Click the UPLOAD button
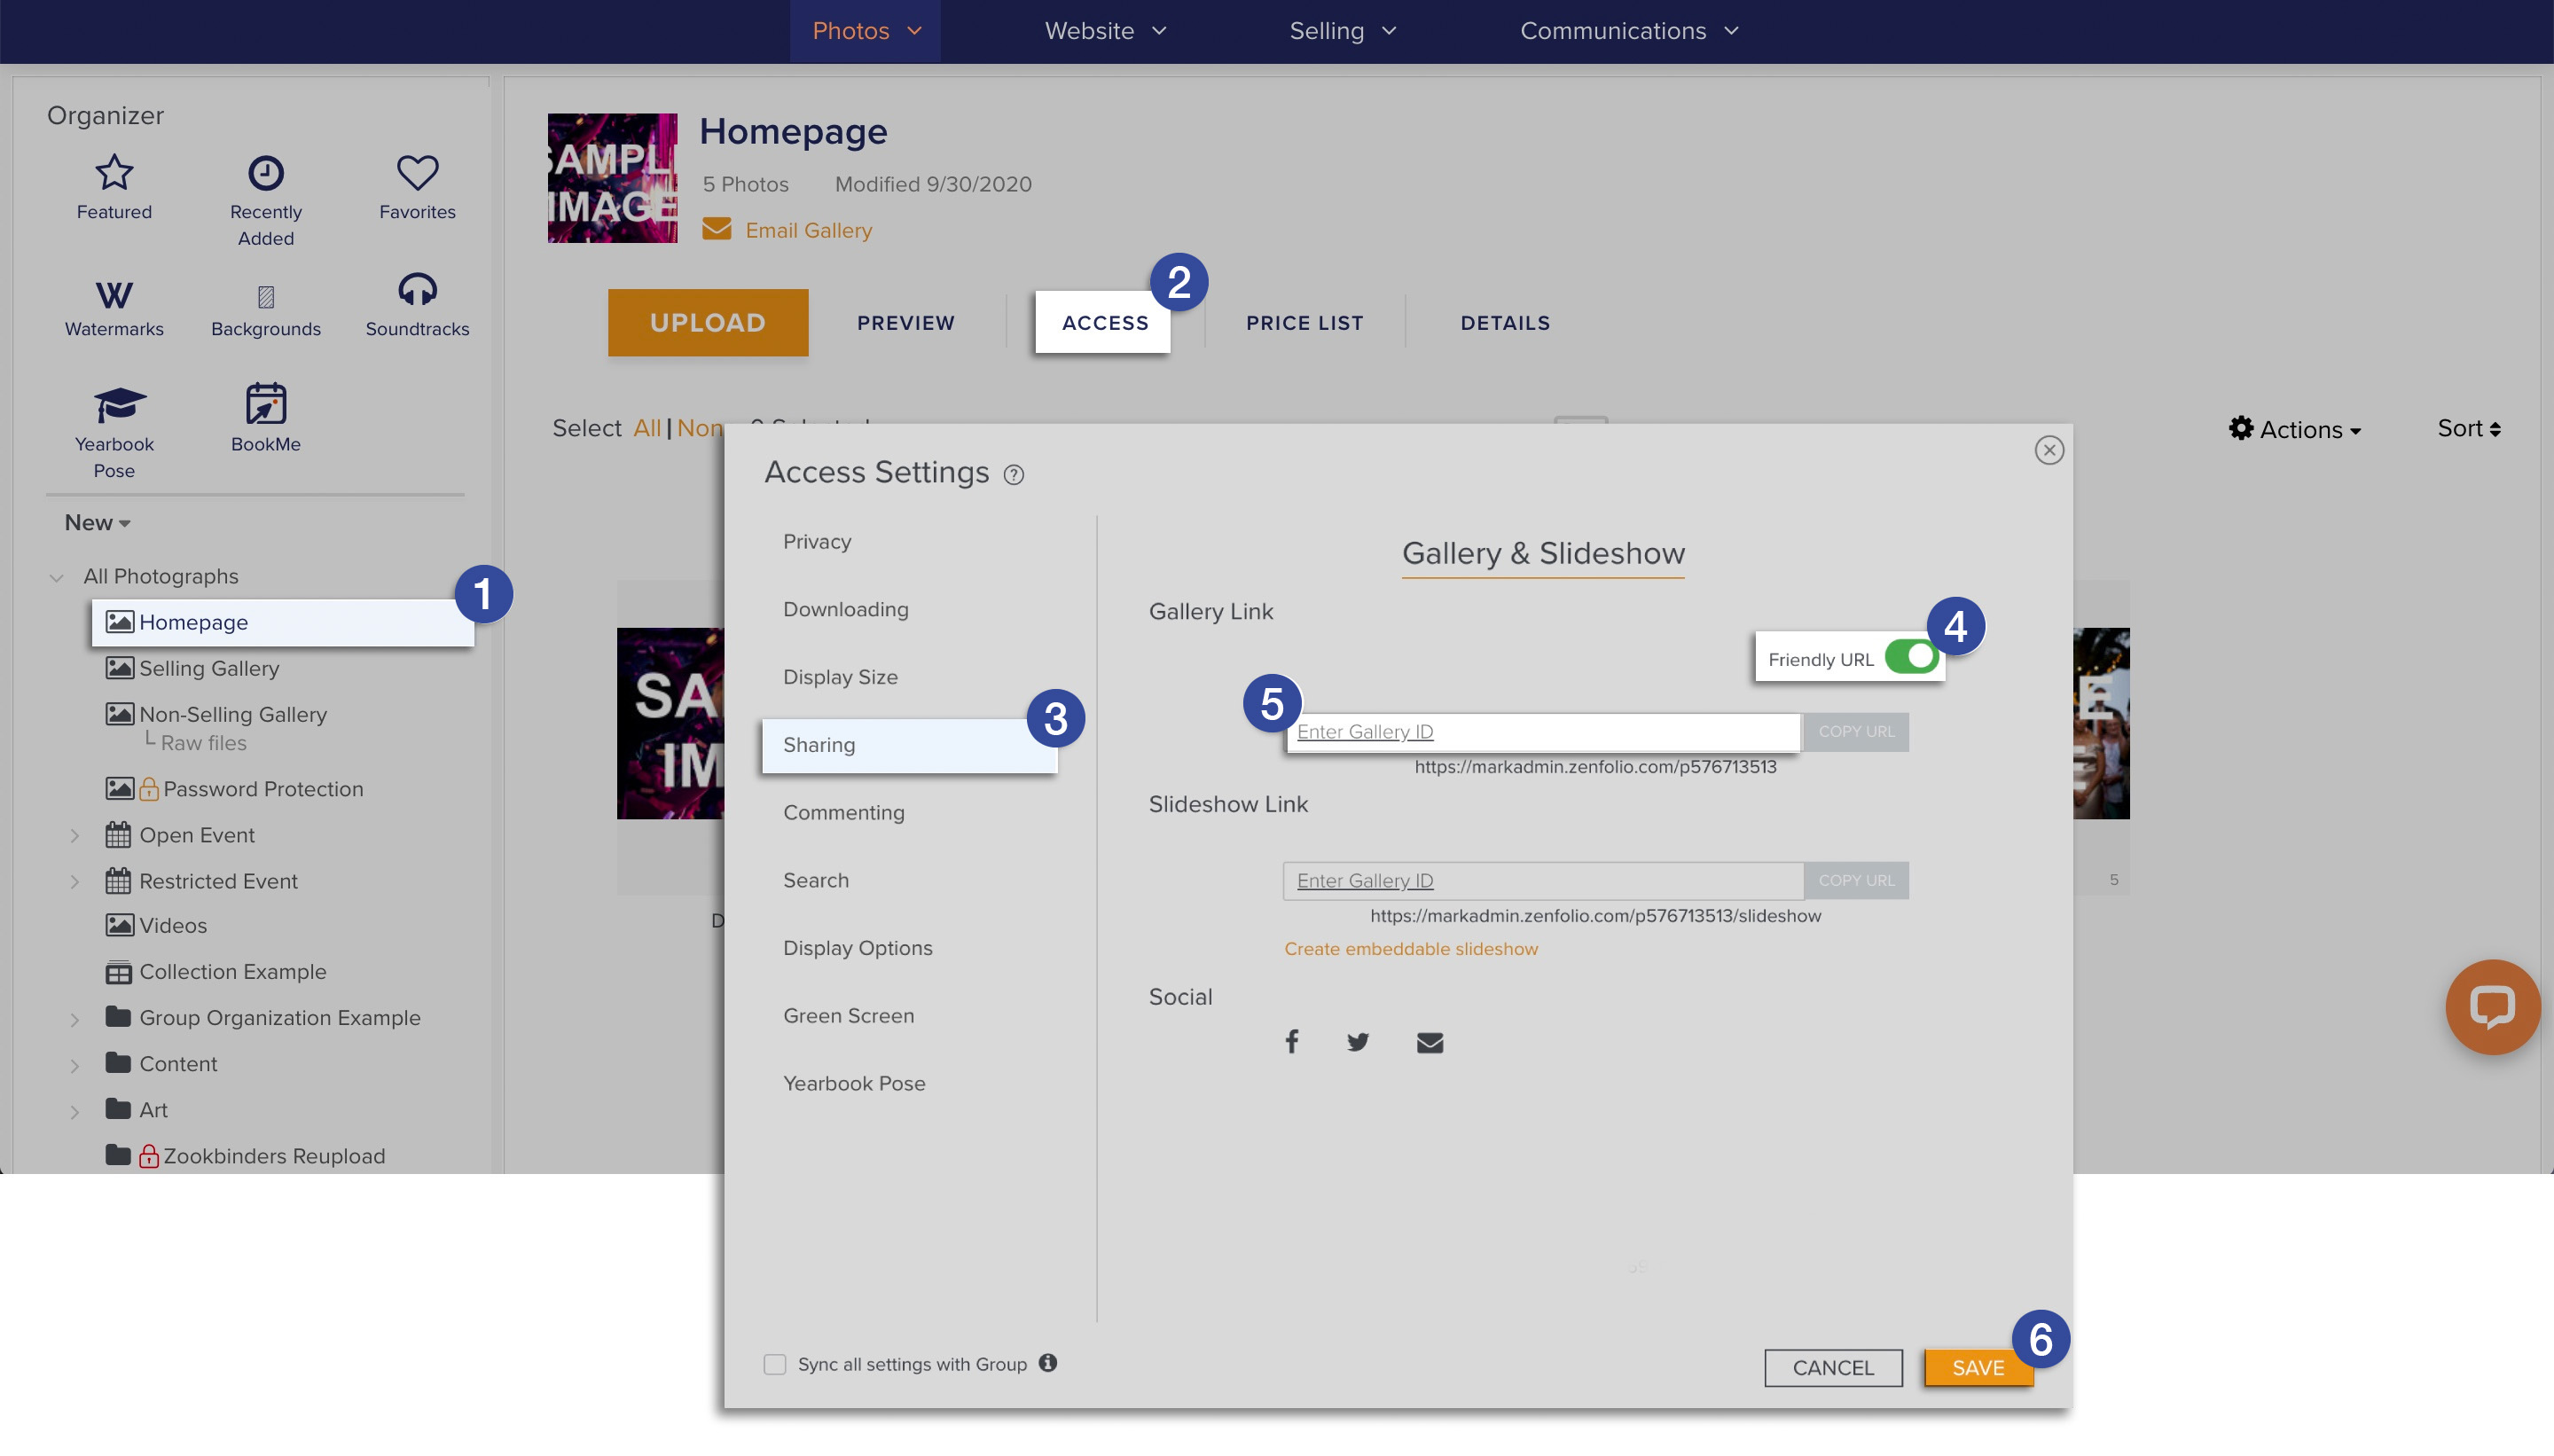 (x=708, y=322)
